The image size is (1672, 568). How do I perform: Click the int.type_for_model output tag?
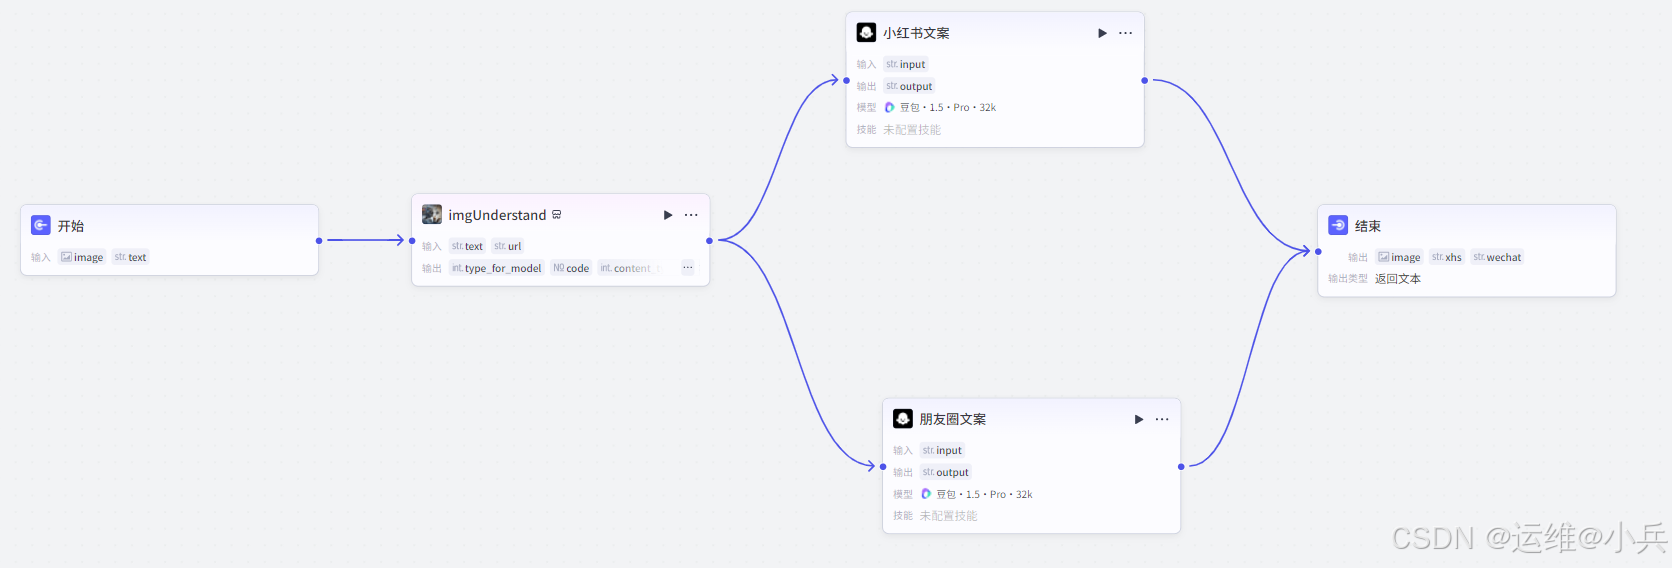click(x=497, y=268)
